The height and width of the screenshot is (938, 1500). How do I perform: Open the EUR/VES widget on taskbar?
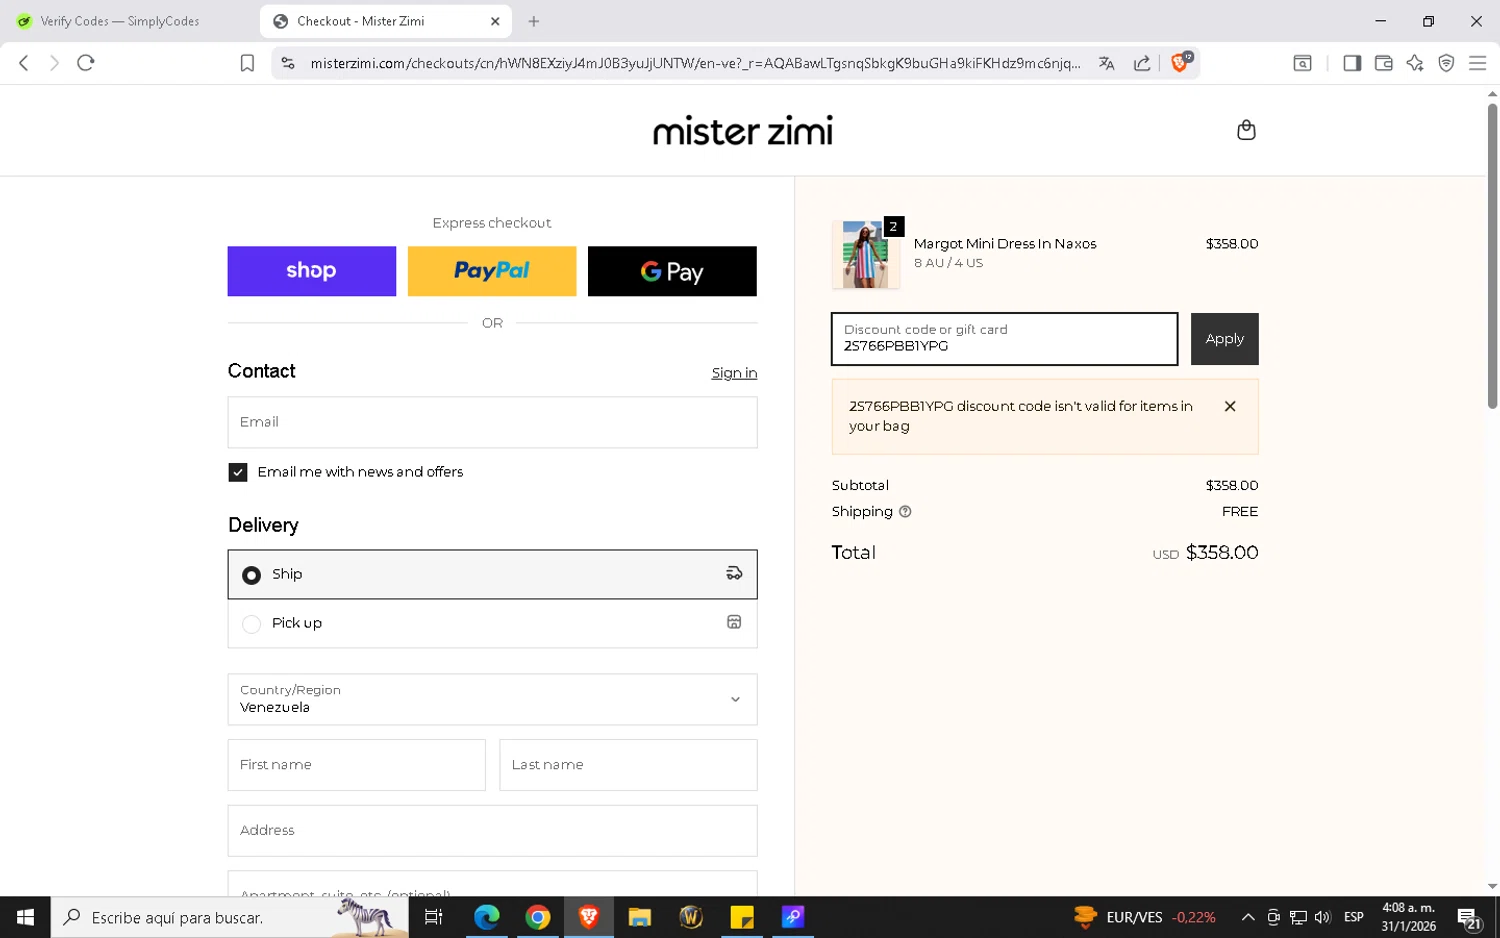(1145, 917)
